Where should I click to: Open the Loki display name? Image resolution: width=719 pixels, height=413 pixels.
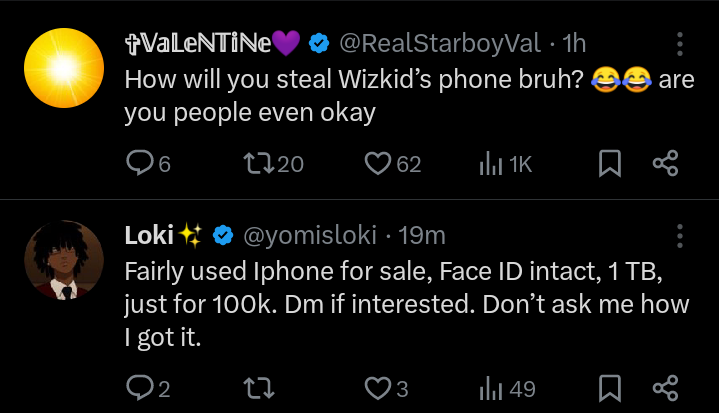pos(149,235)
